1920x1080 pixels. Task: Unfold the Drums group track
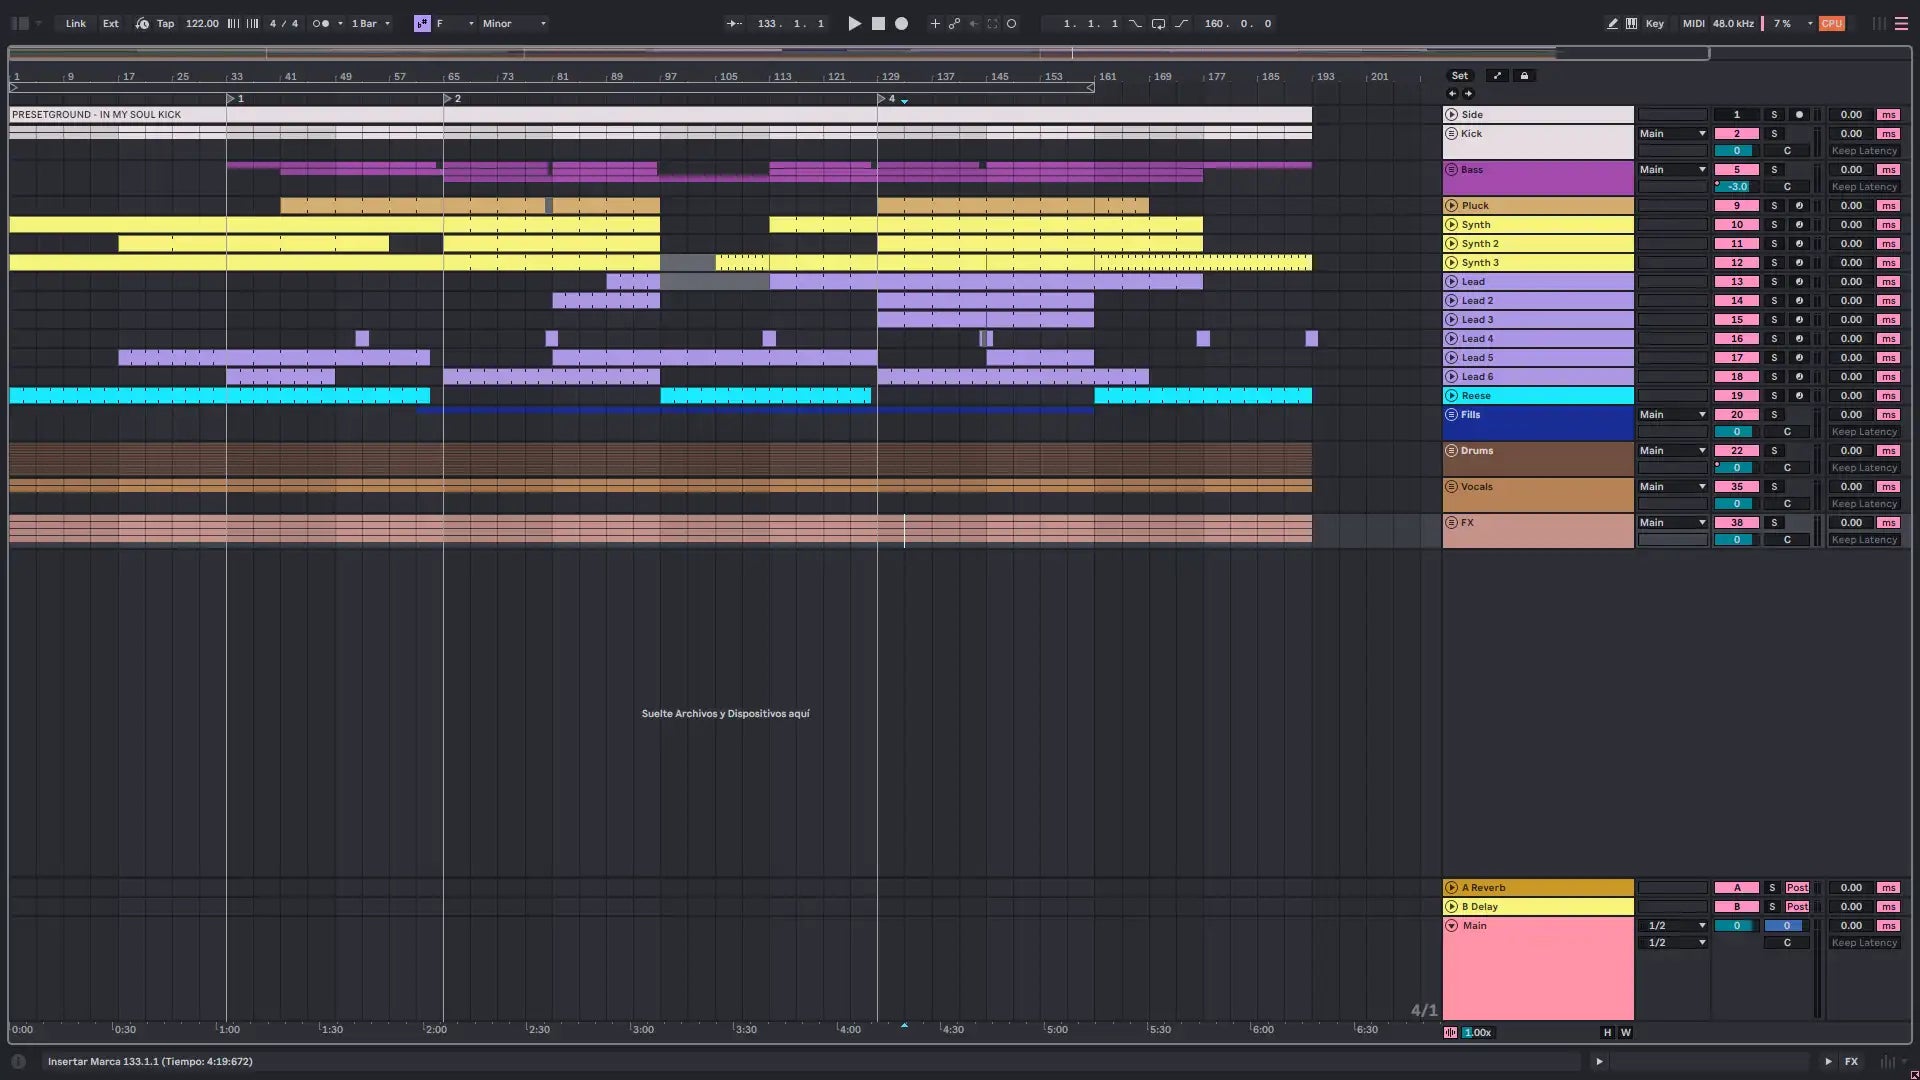click(1451, 451)
